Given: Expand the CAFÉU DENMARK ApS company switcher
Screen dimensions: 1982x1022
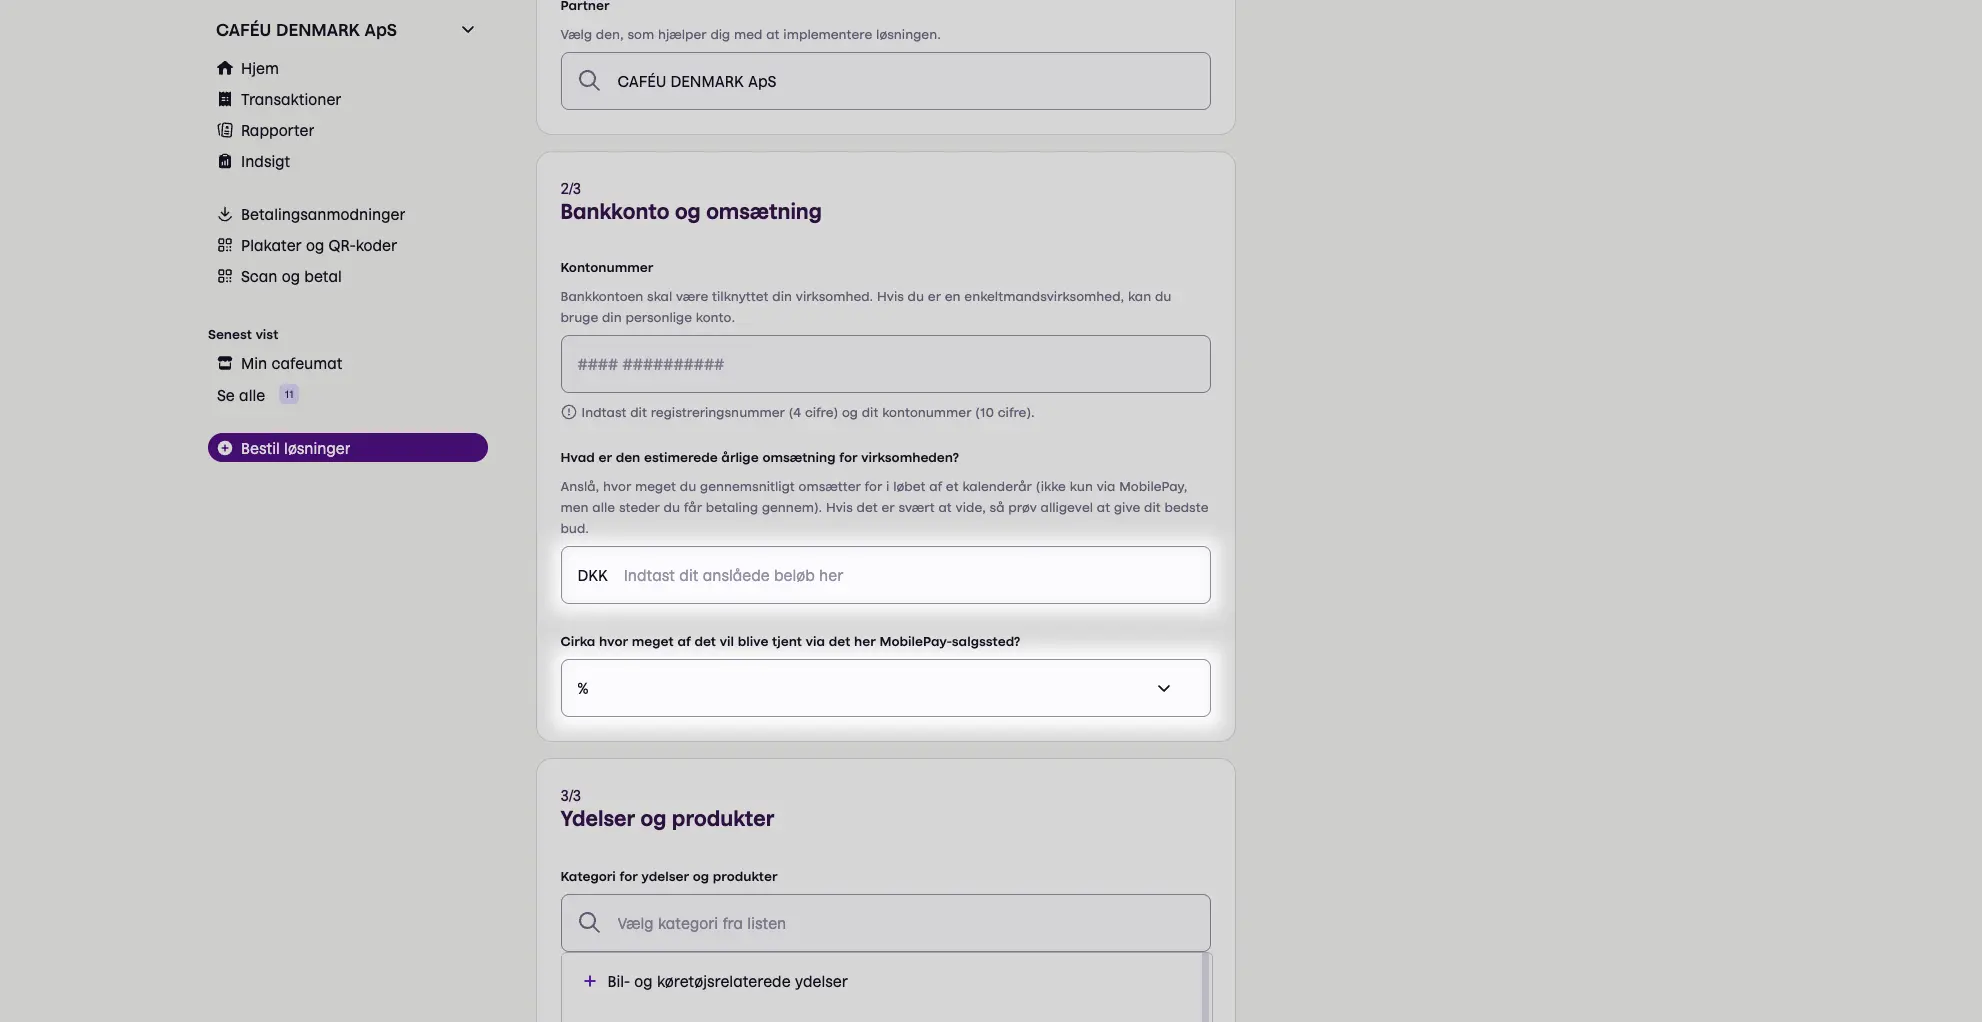Looking at the screenshot, I should coord(467,30).
